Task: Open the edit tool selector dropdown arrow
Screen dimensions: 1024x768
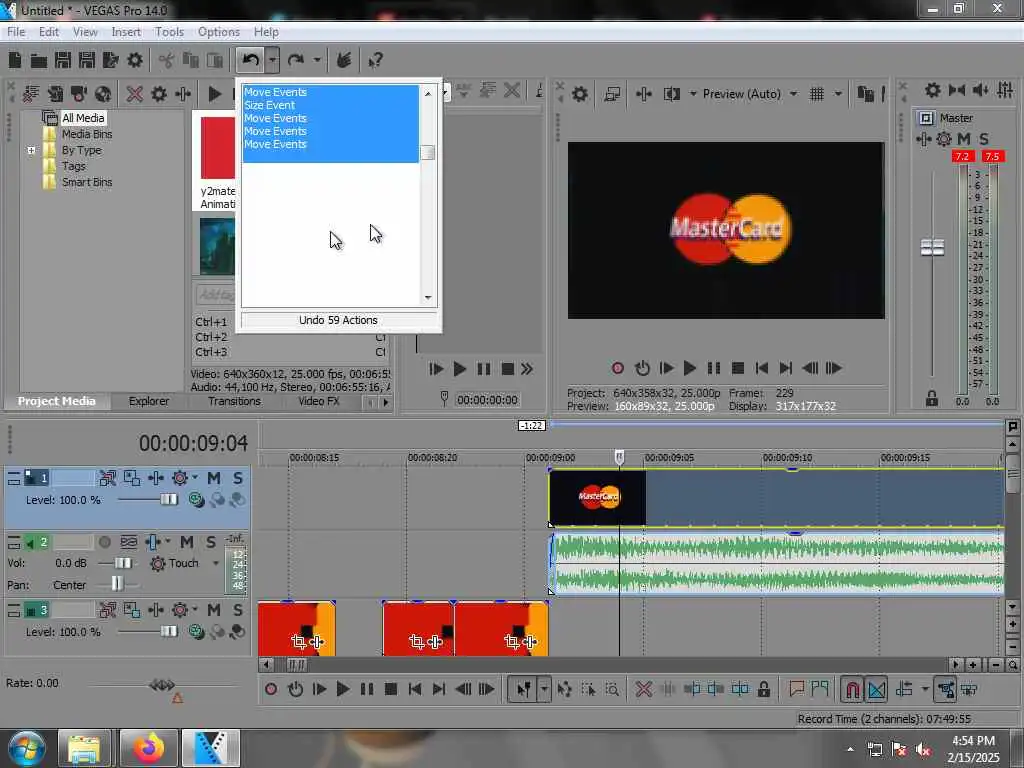Action: [544, 689]
